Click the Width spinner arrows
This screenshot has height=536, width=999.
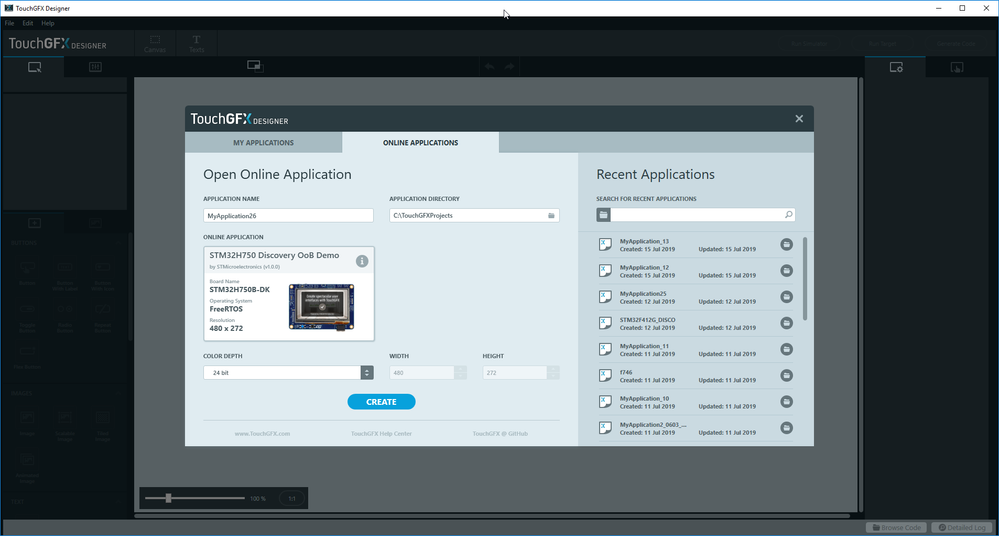(x=461, y=373)
